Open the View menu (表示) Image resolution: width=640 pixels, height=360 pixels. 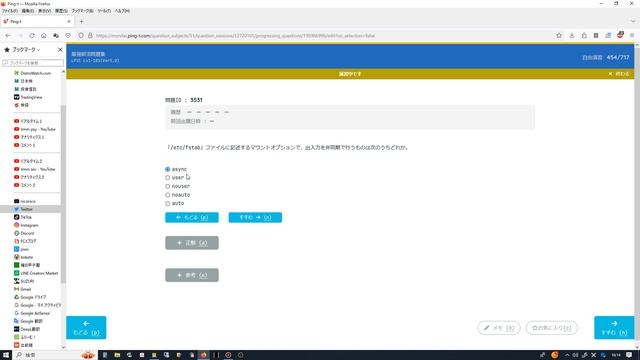click(x=44, y=11)
